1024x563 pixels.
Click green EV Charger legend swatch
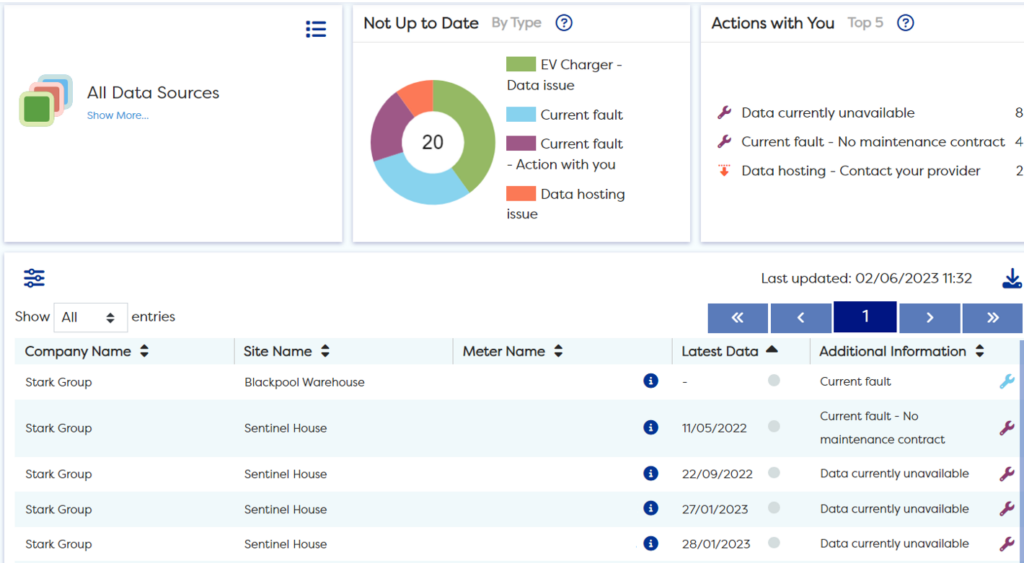[520, 64]
